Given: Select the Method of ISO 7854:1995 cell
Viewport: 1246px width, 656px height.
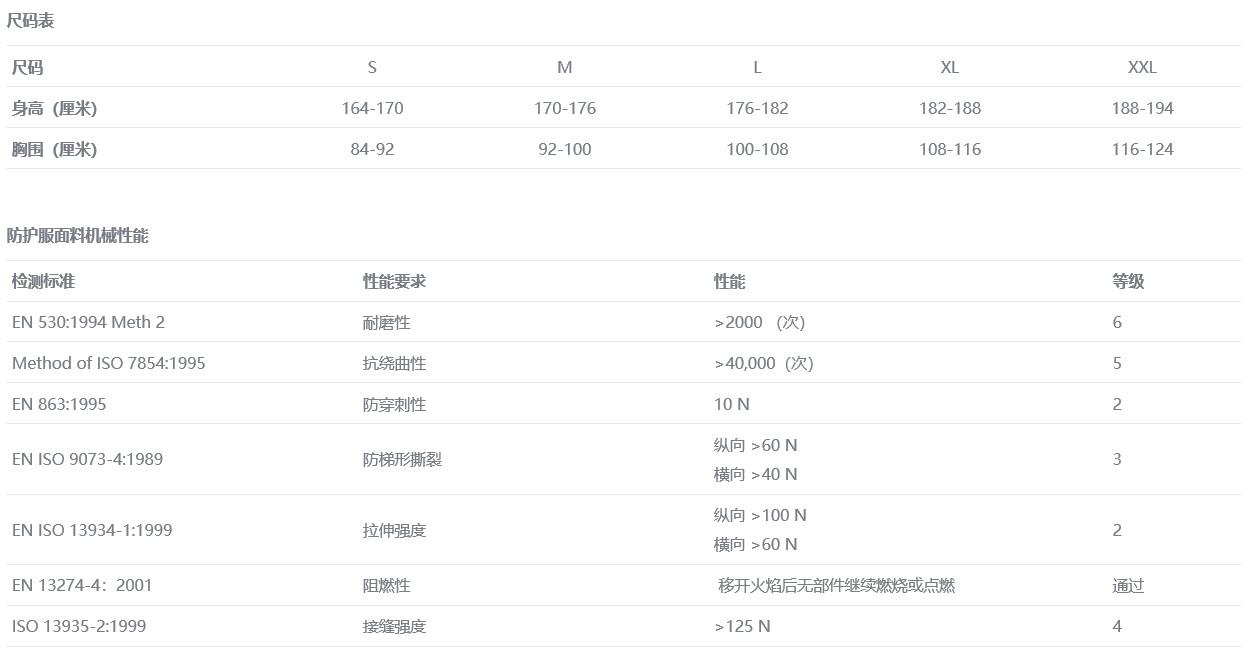Looking at the screenshot, I should coord(108,363).
